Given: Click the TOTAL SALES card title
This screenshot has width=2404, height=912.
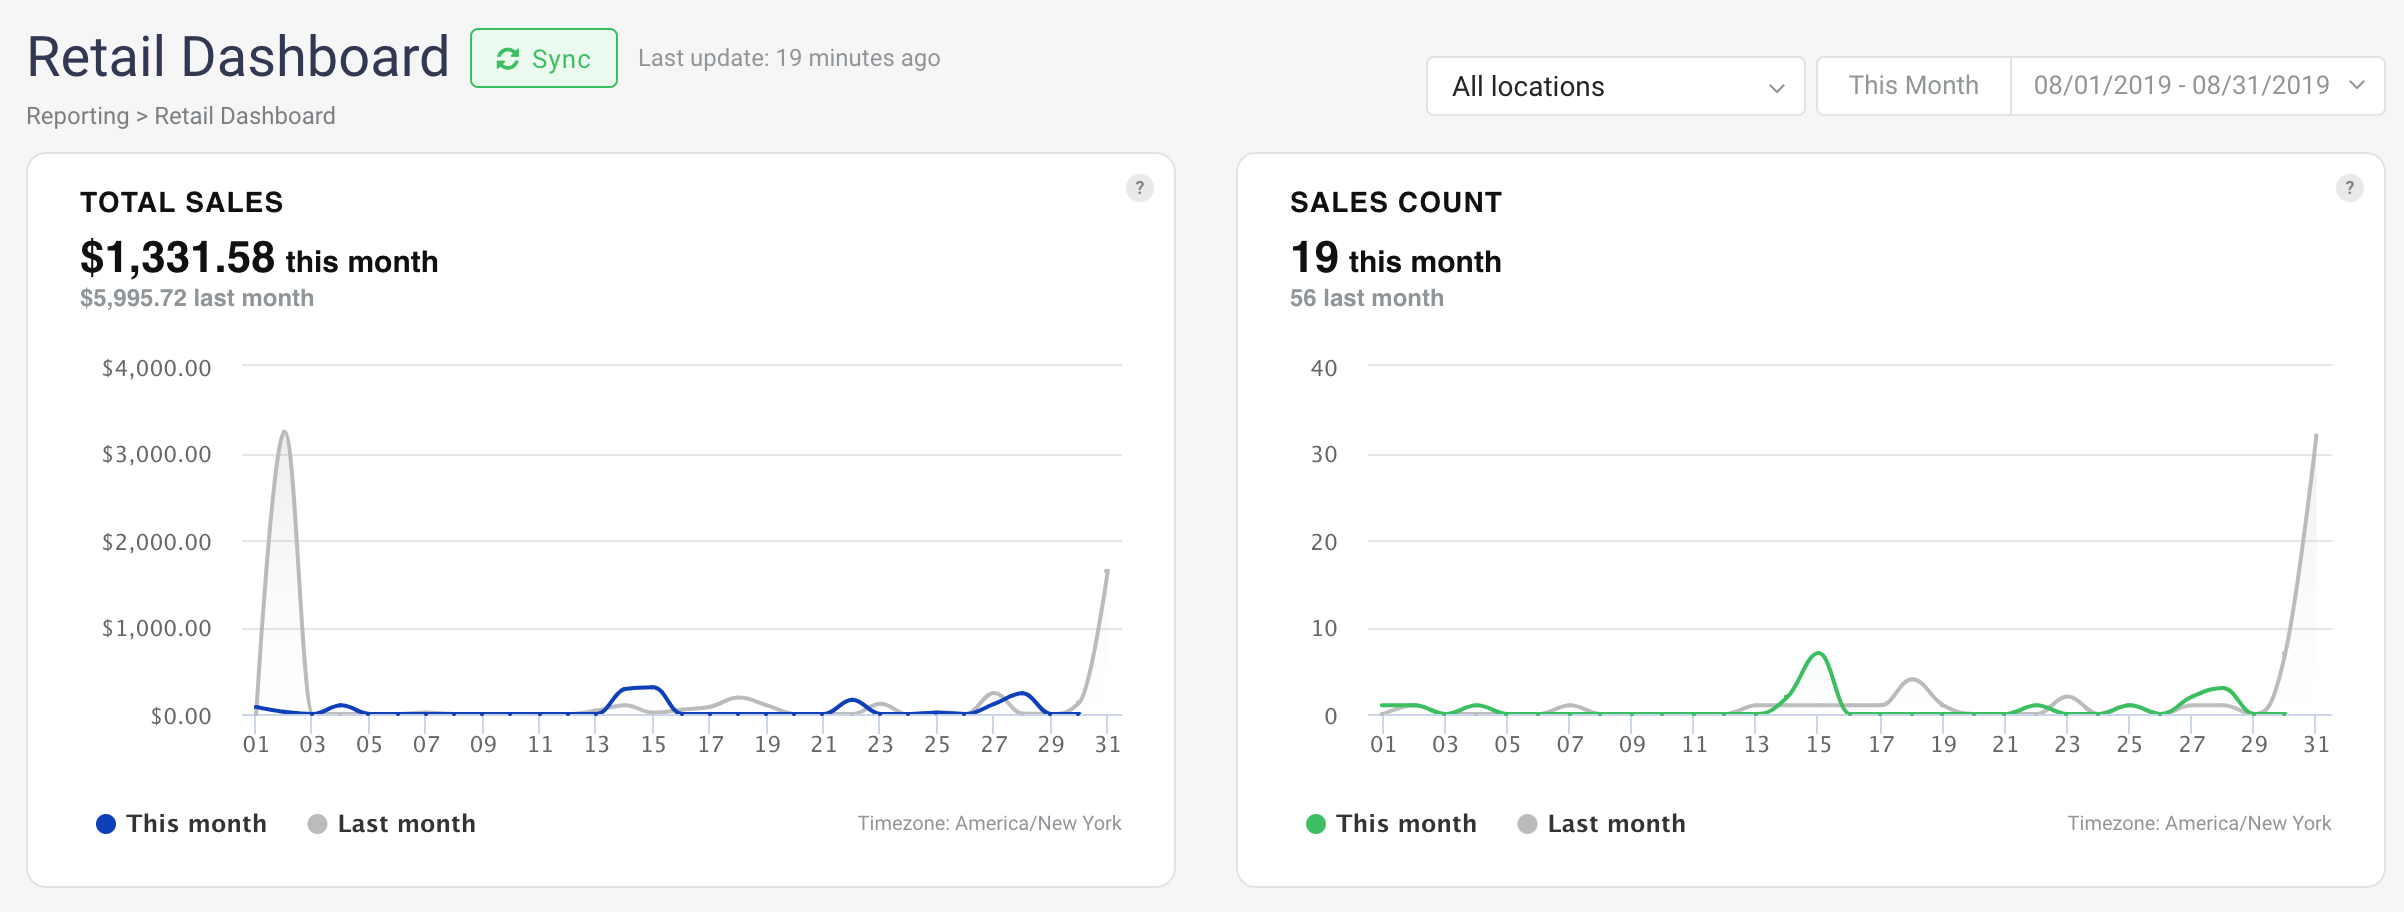Looking at the screenshot, I should pyautogui.click(x=182, y=202).
